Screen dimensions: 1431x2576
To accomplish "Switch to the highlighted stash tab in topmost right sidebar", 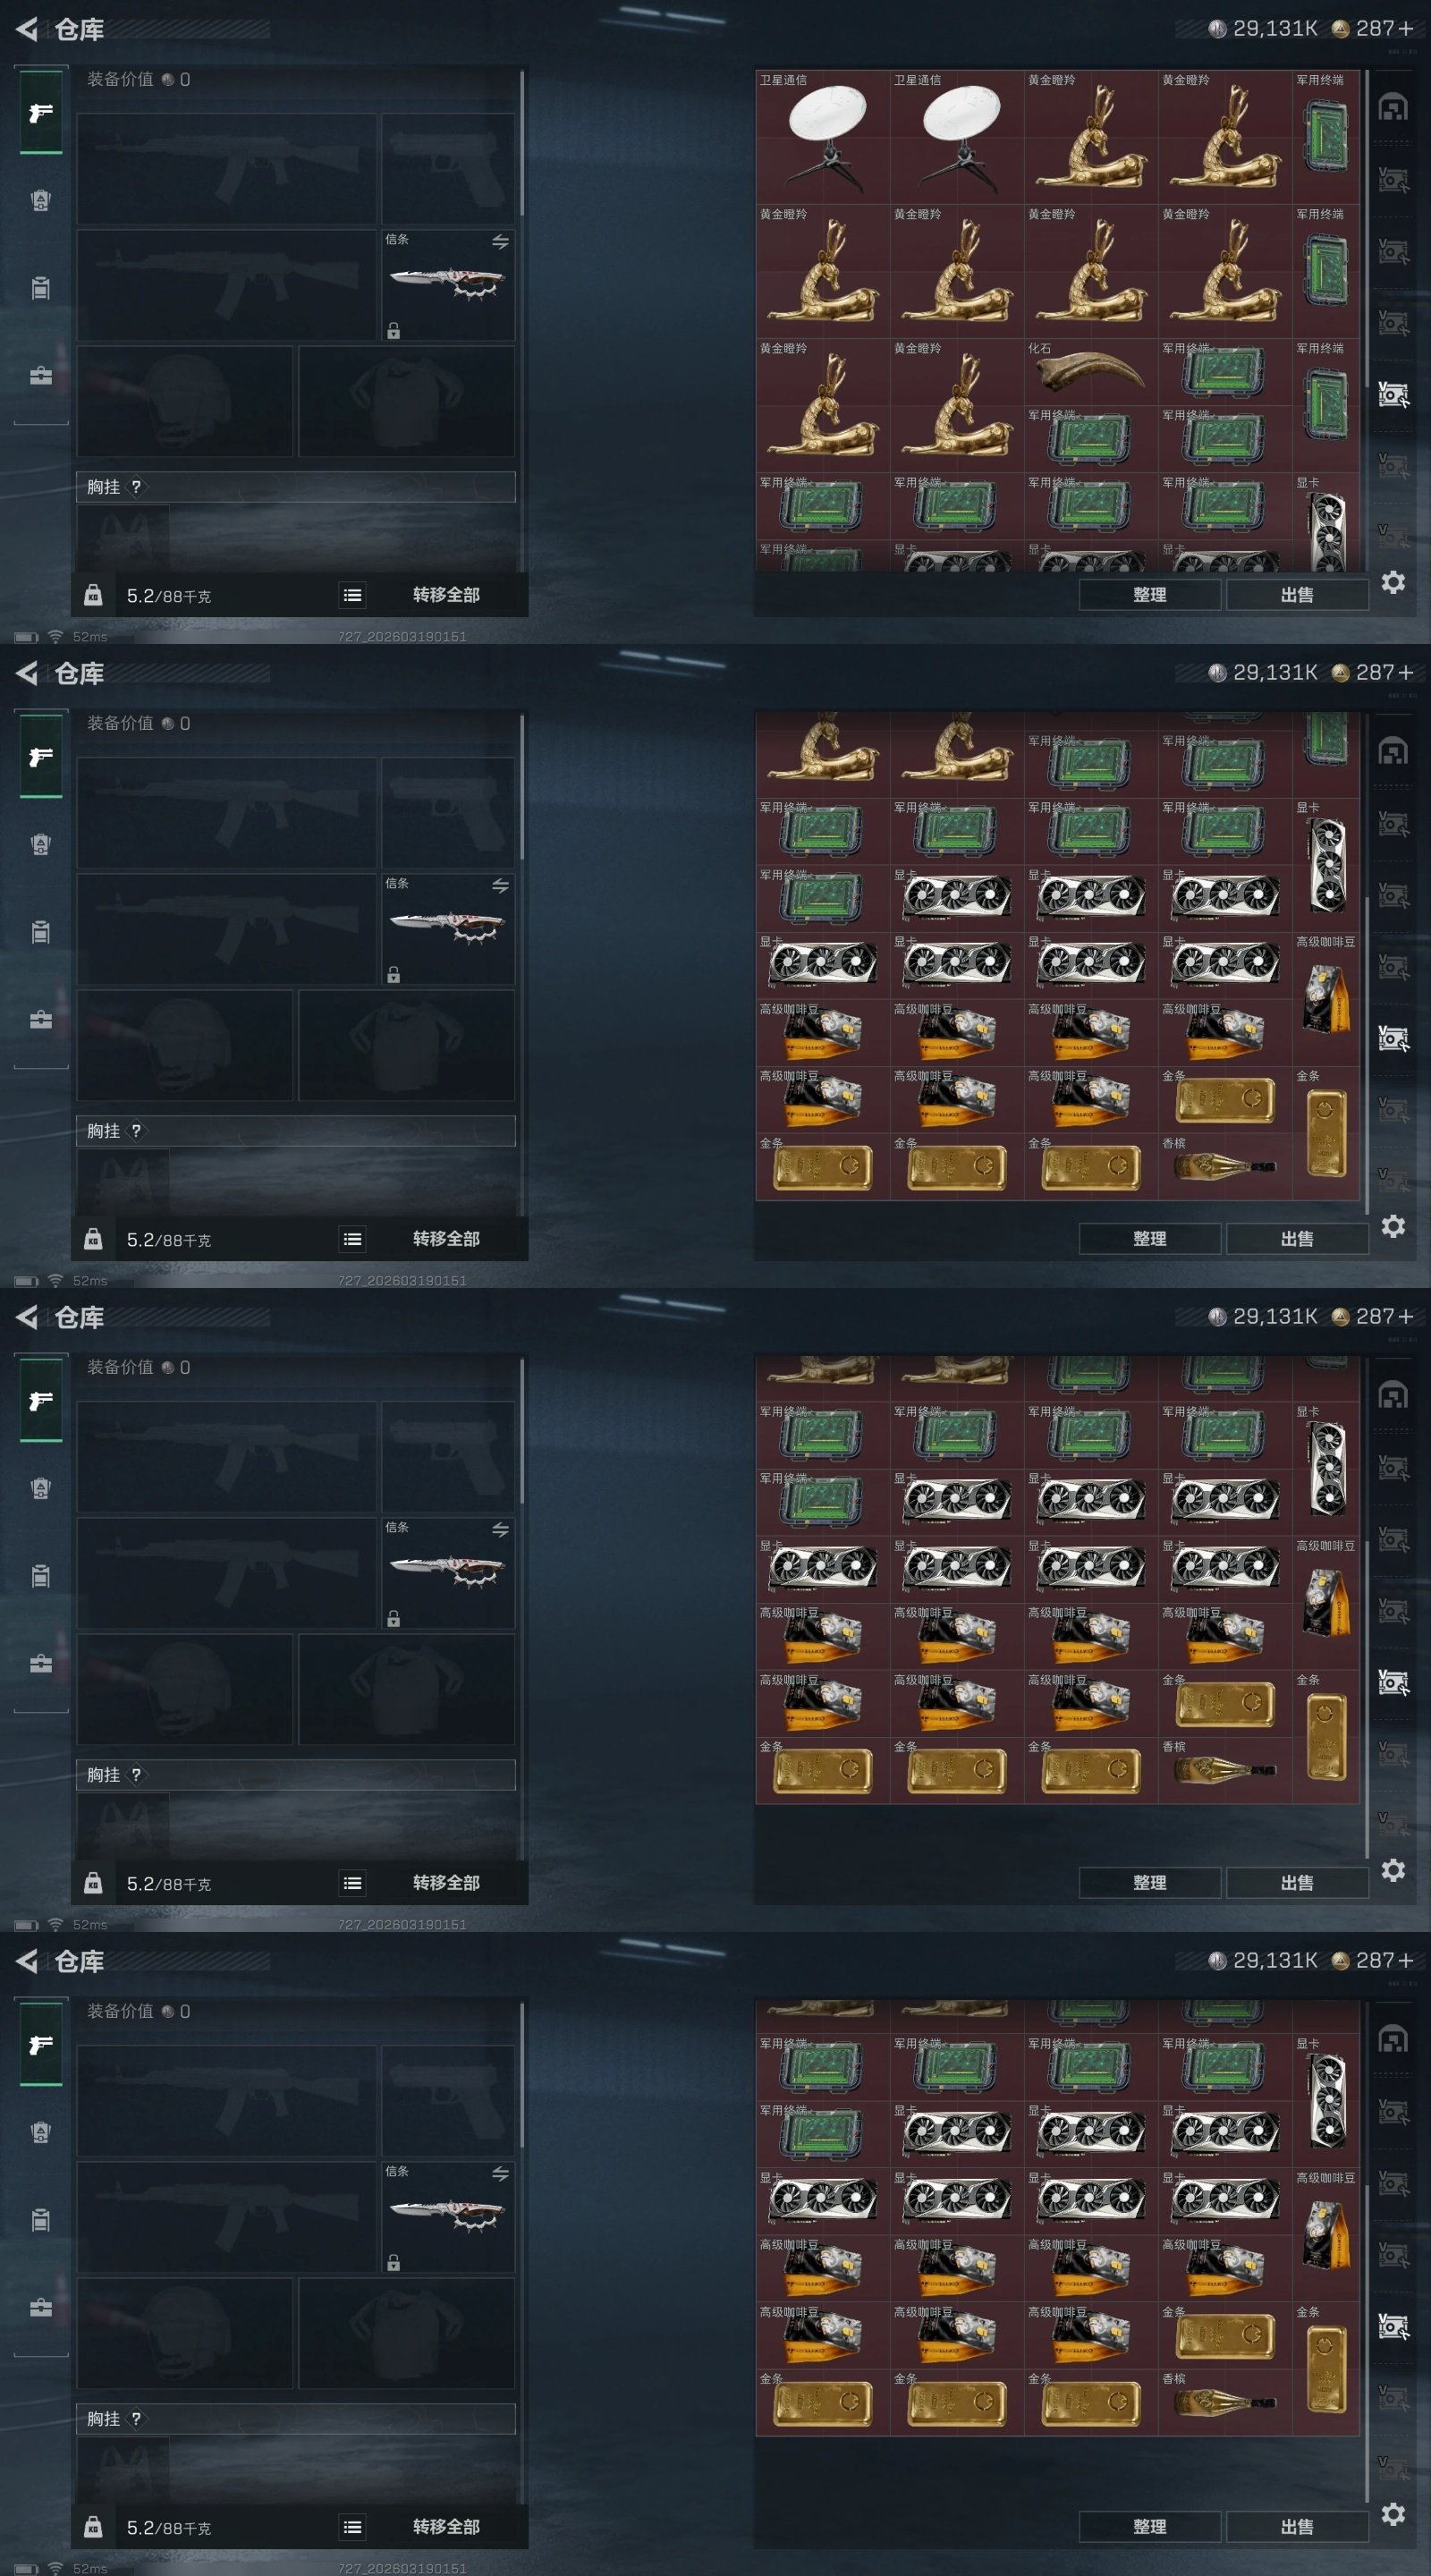I will (1393, 394).
